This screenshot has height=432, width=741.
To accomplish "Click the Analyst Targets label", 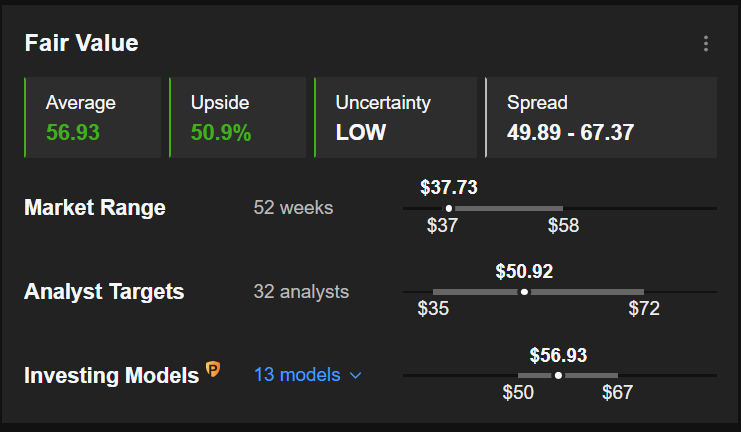I will [x=104, y=292].
